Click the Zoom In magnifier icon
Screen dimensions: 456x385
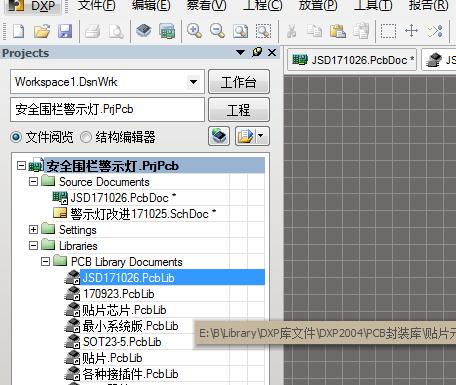tap(194, 31)
